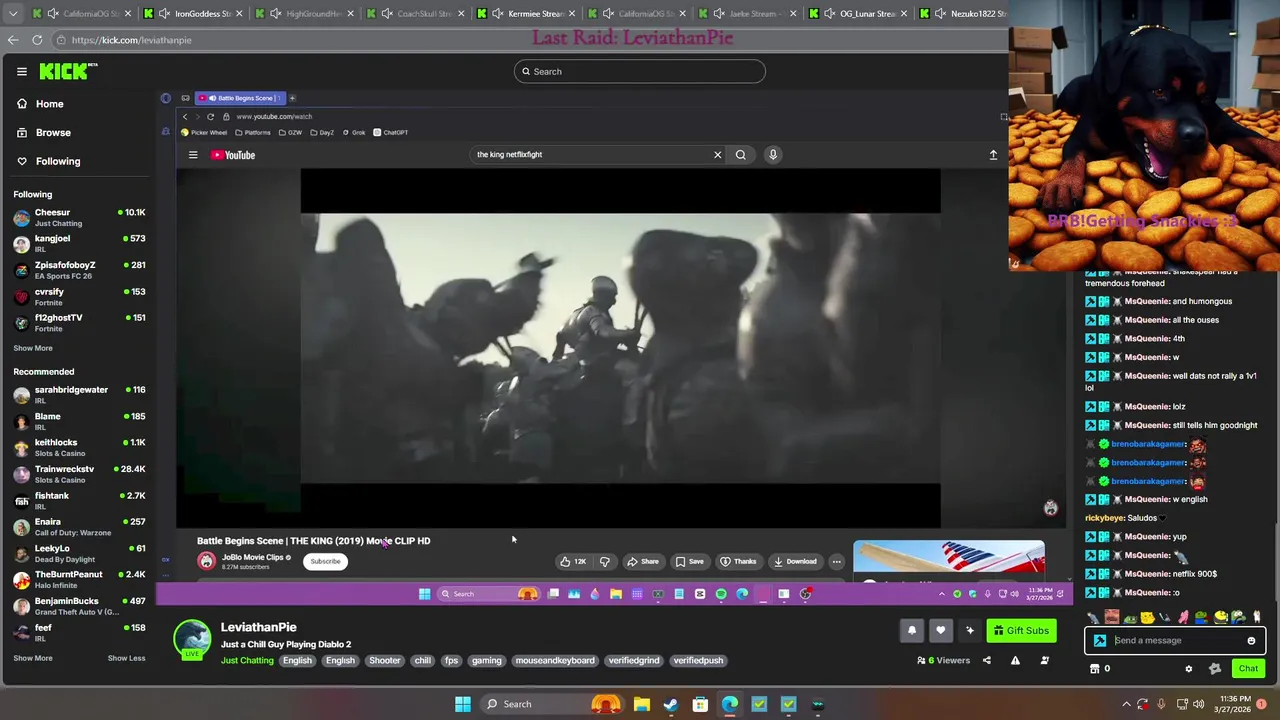Open the Kick hamburger sidebar menu

pyautogui.click(x=21, y=71)
